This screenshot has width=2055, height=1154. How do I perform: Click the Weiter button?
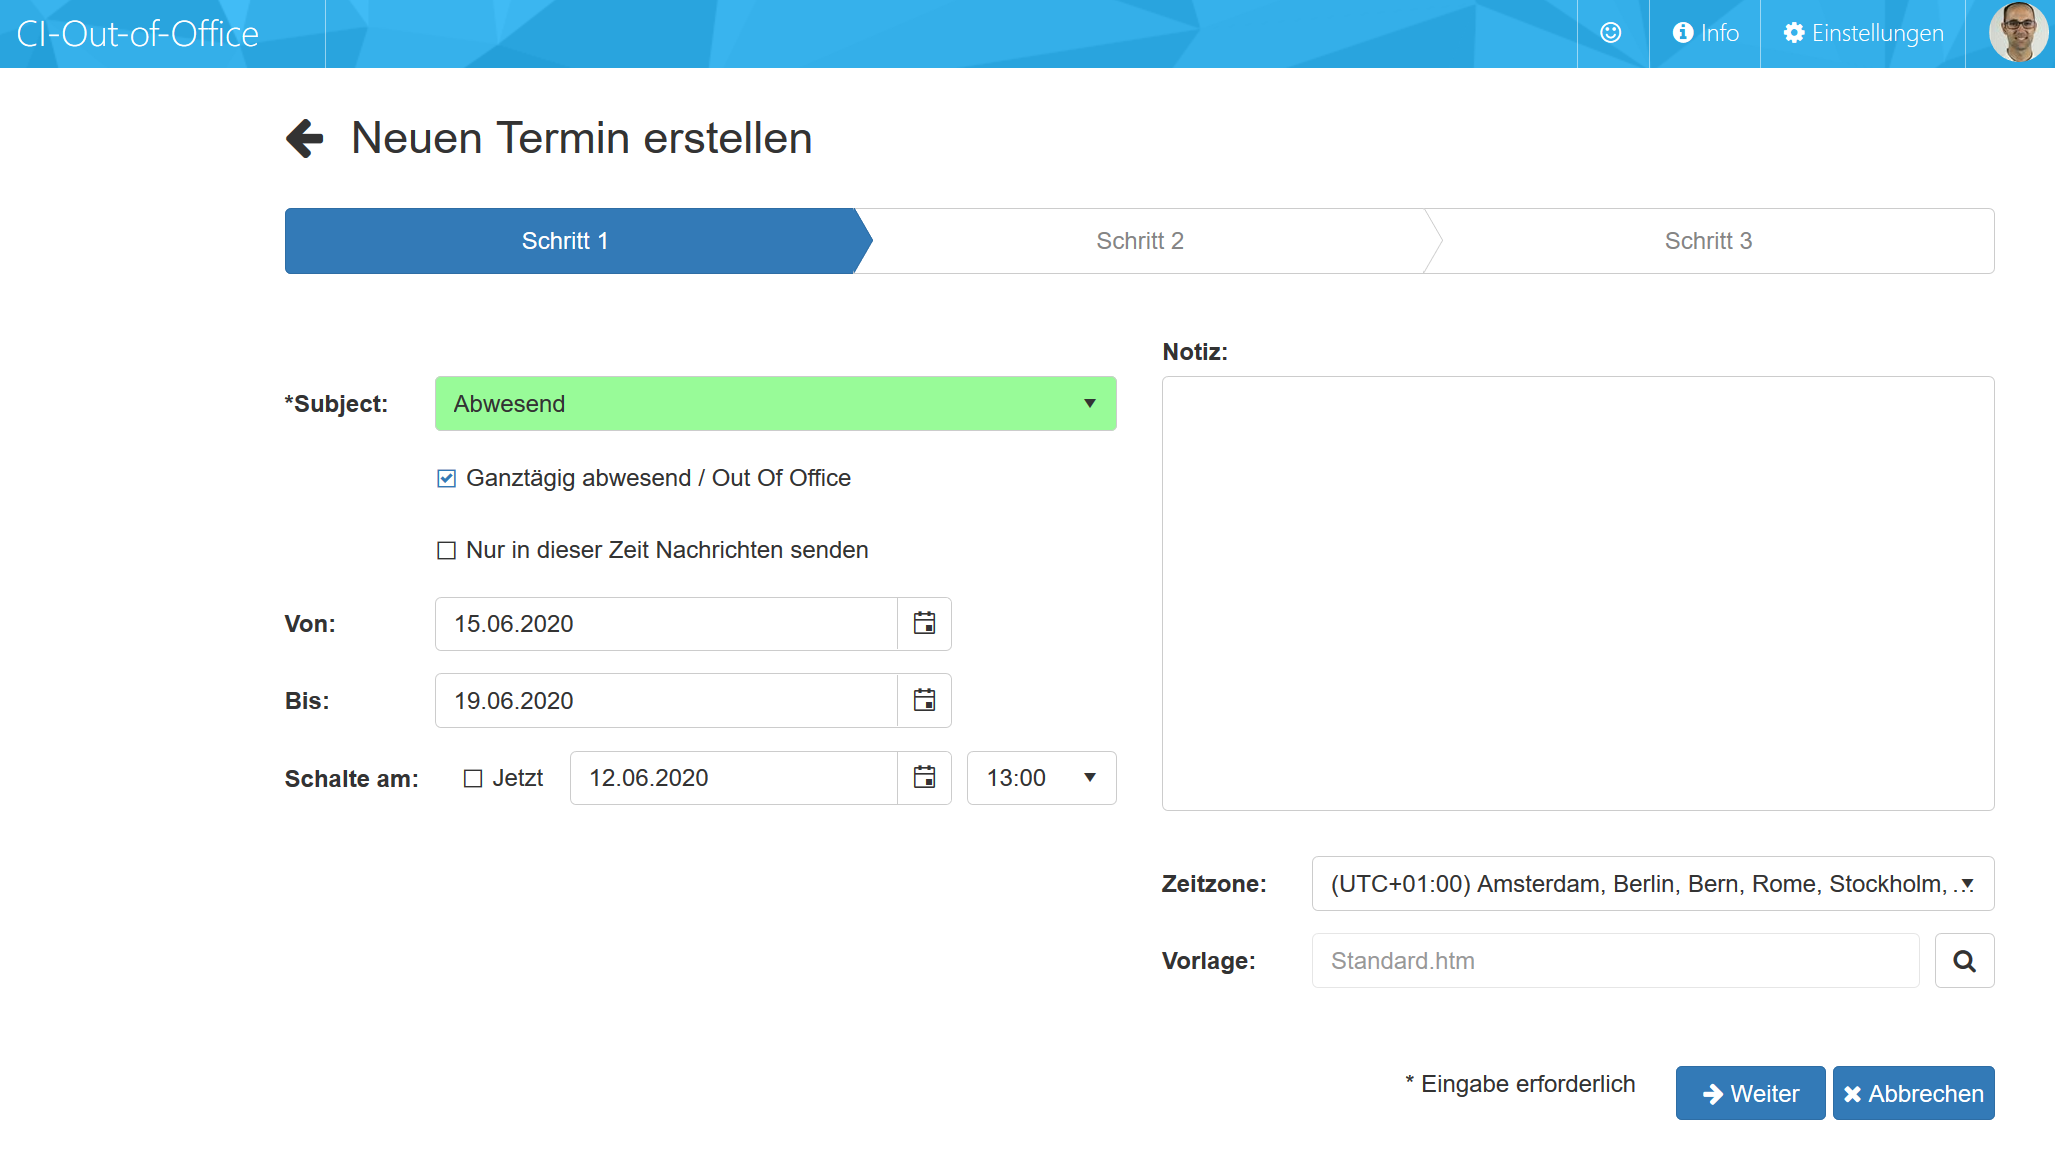point(1750,1093)
